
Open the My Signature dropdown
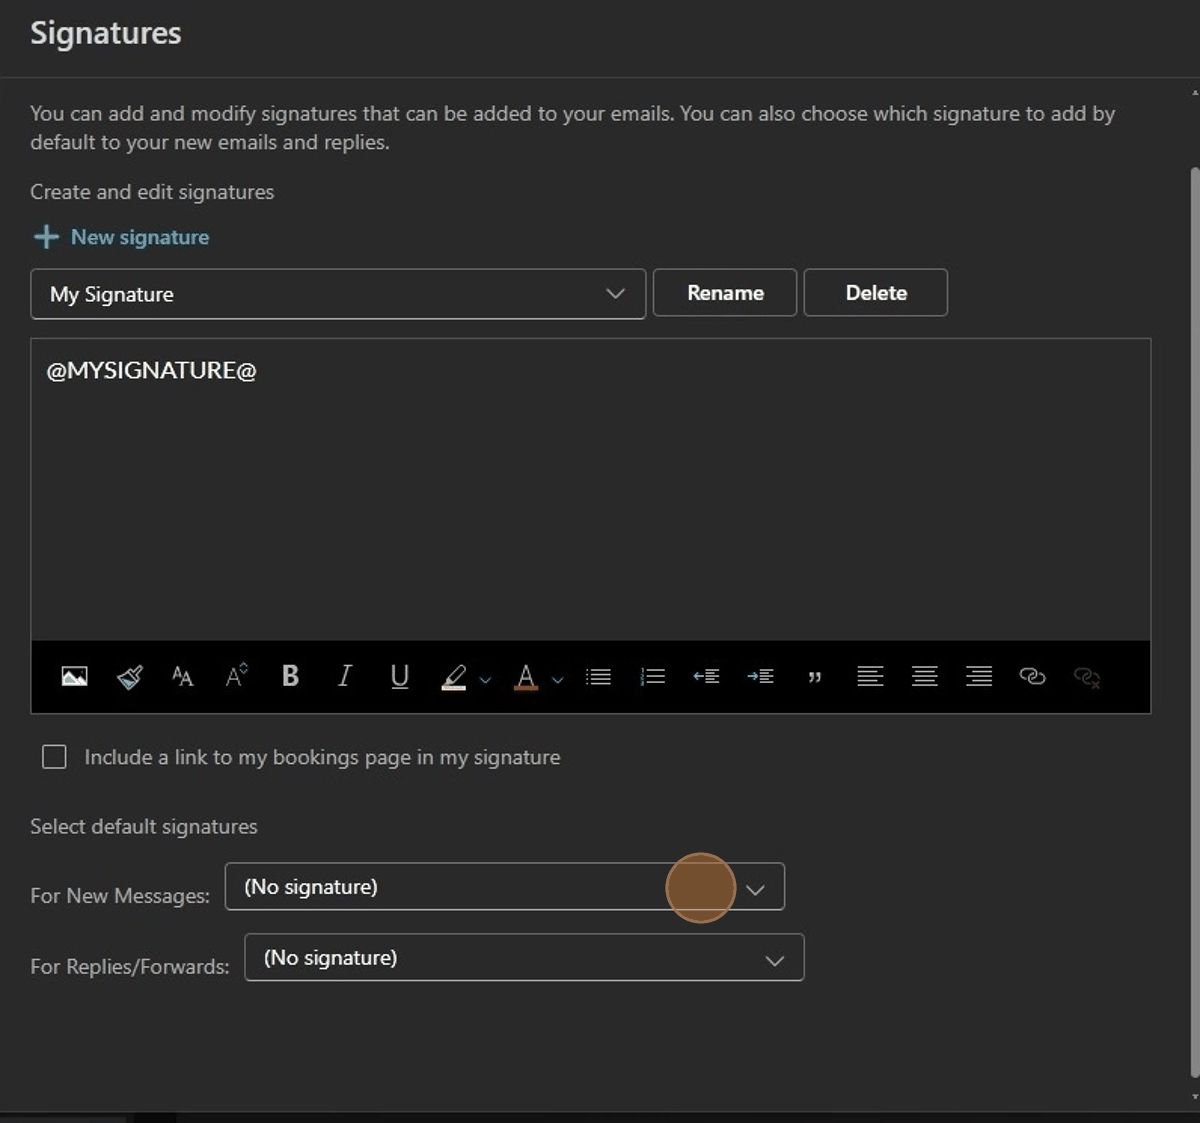coord(338,294)
